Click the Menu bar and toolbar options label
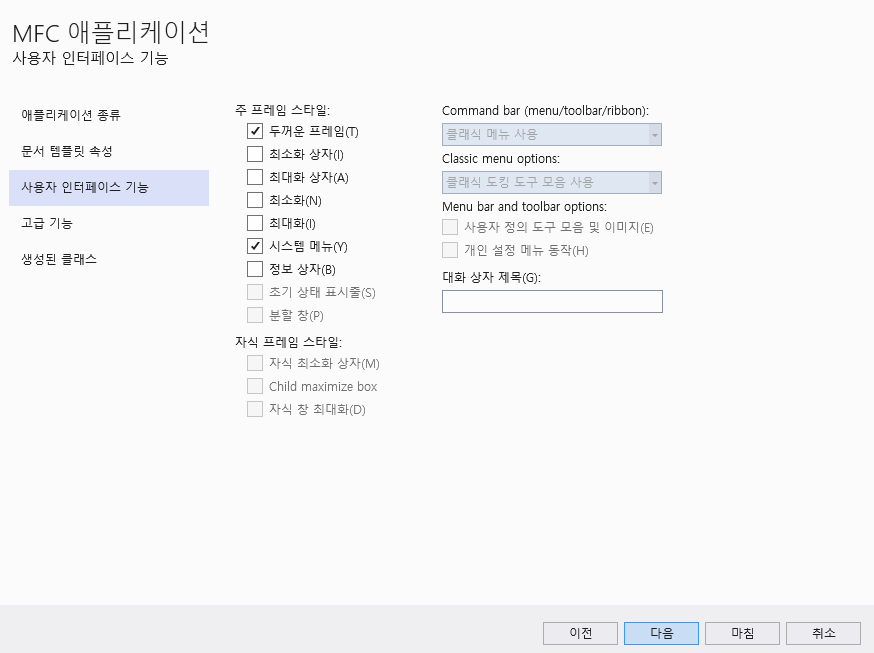 coord(525,207)
